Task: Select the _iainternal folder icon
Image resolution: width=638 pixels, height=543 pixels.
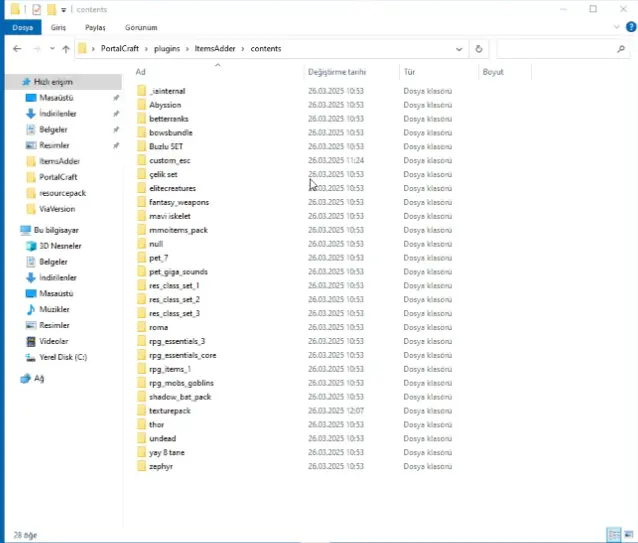Action: (x=141, y=91)
